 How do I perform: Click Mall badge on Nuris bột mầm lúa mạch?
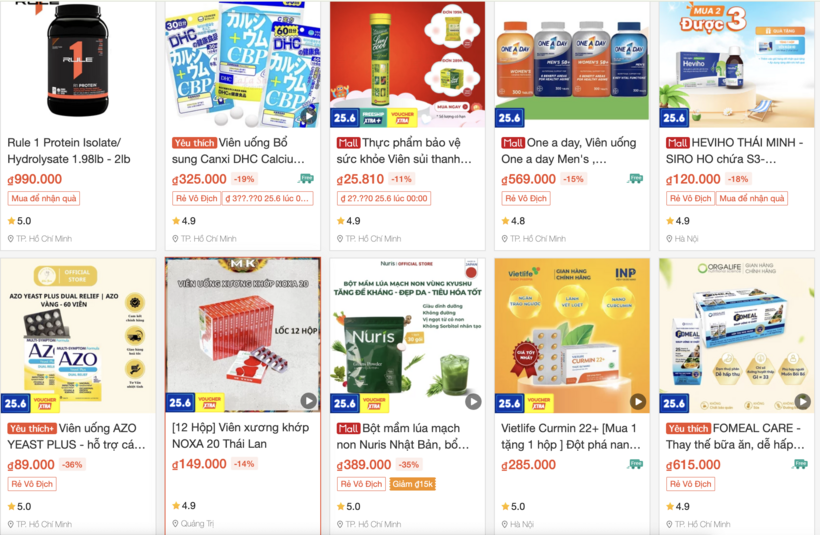coord(348,429)
